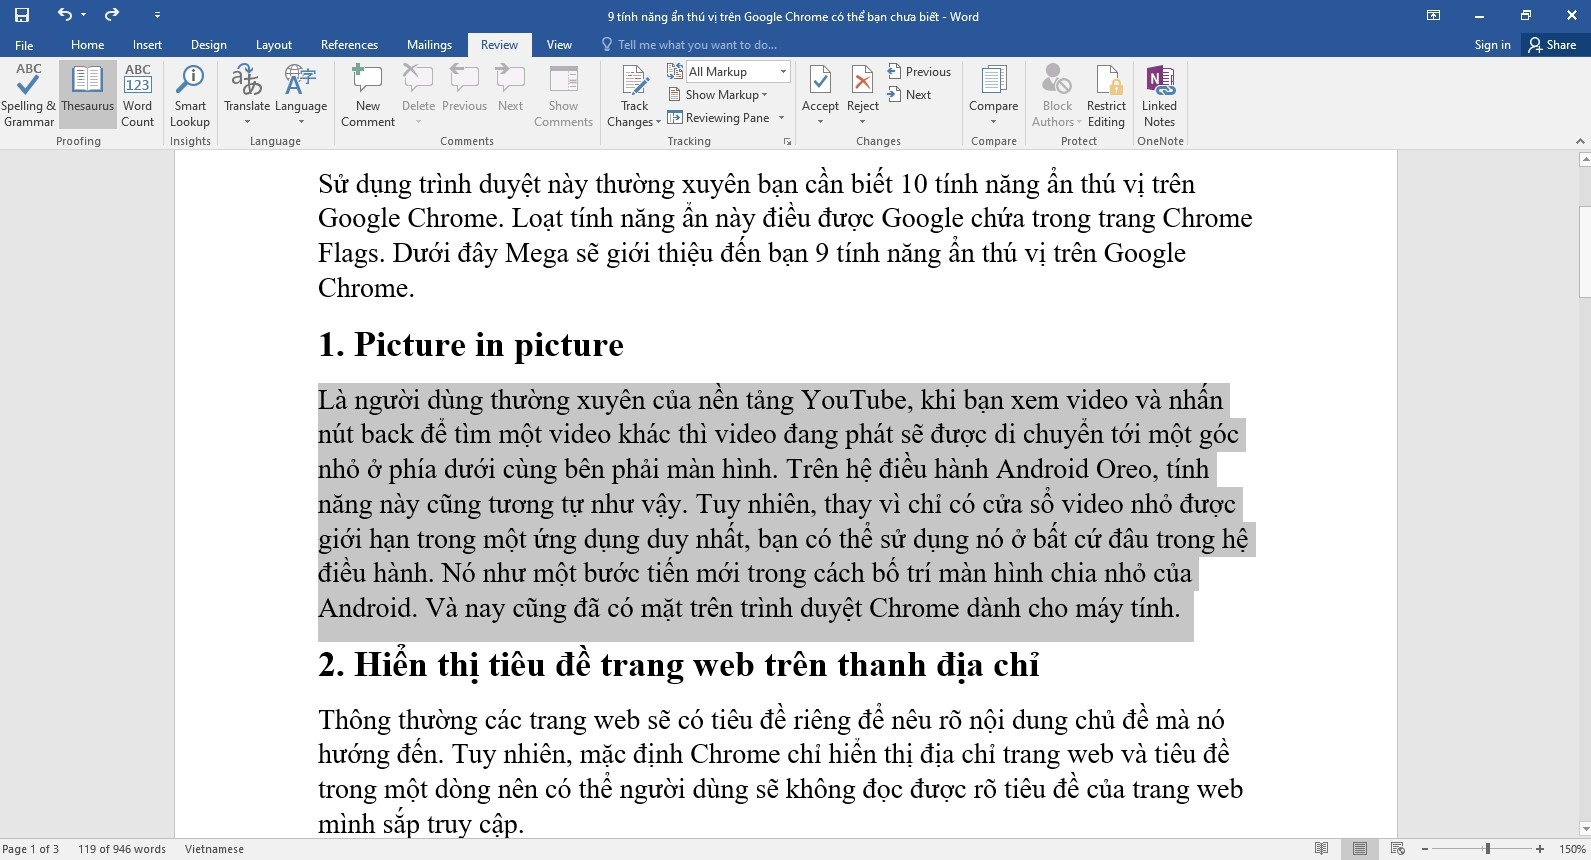Insert a New Comment
1591x860 pixels.
point(368,95)
